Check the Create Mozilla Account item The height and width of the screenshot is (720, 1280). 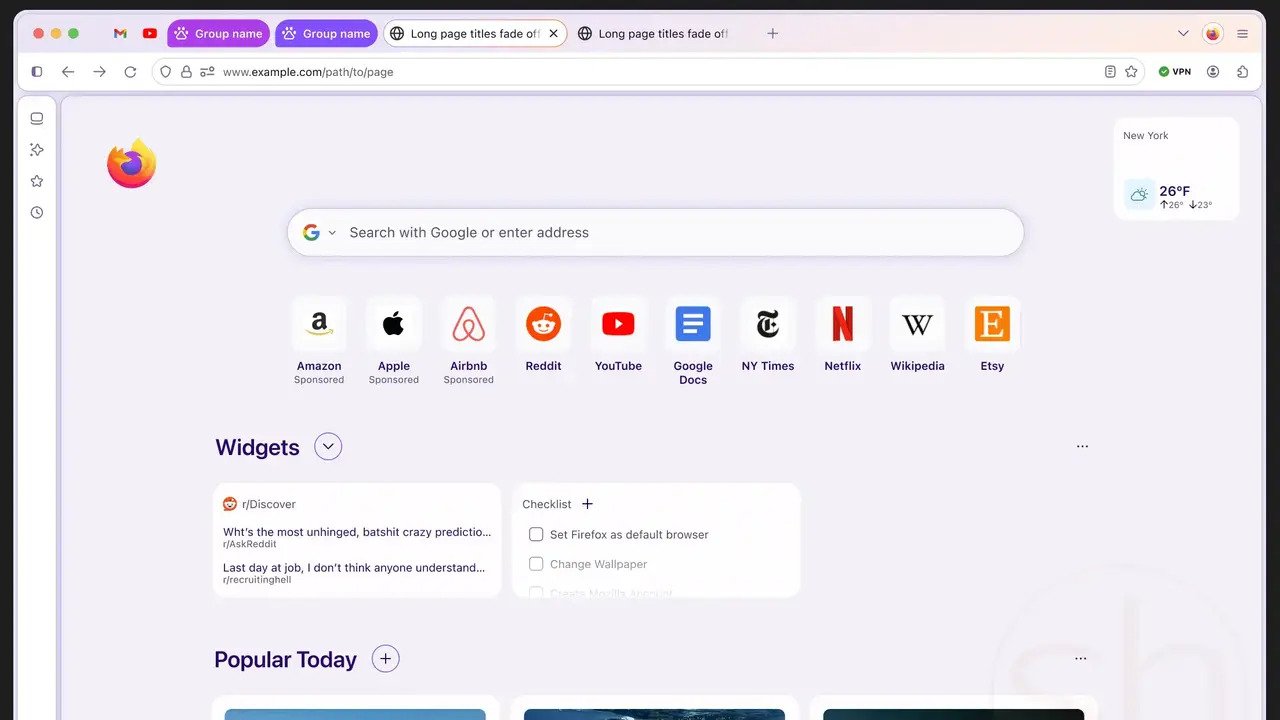[536, 592]
